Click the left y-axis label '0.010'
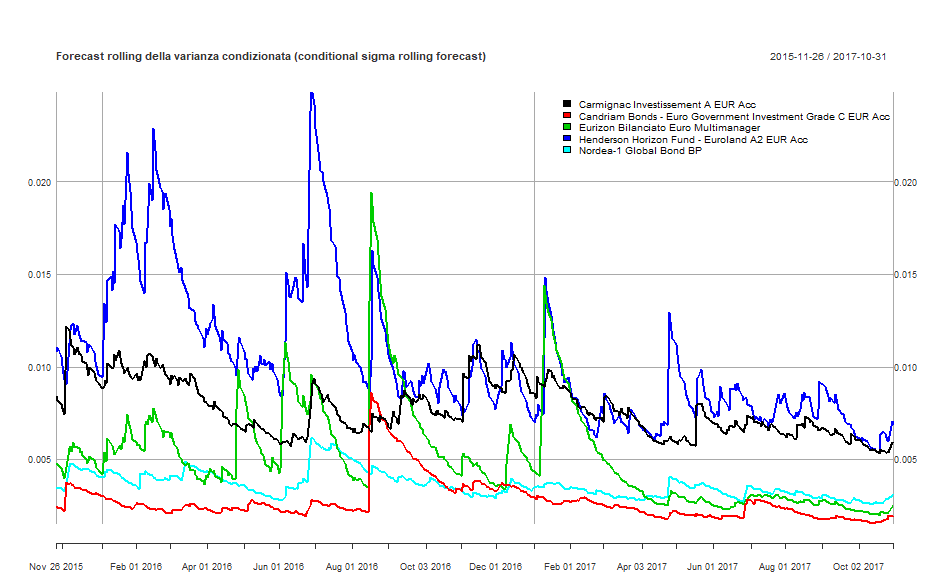This screenshot has height=578, width=950. click(40, 368)
